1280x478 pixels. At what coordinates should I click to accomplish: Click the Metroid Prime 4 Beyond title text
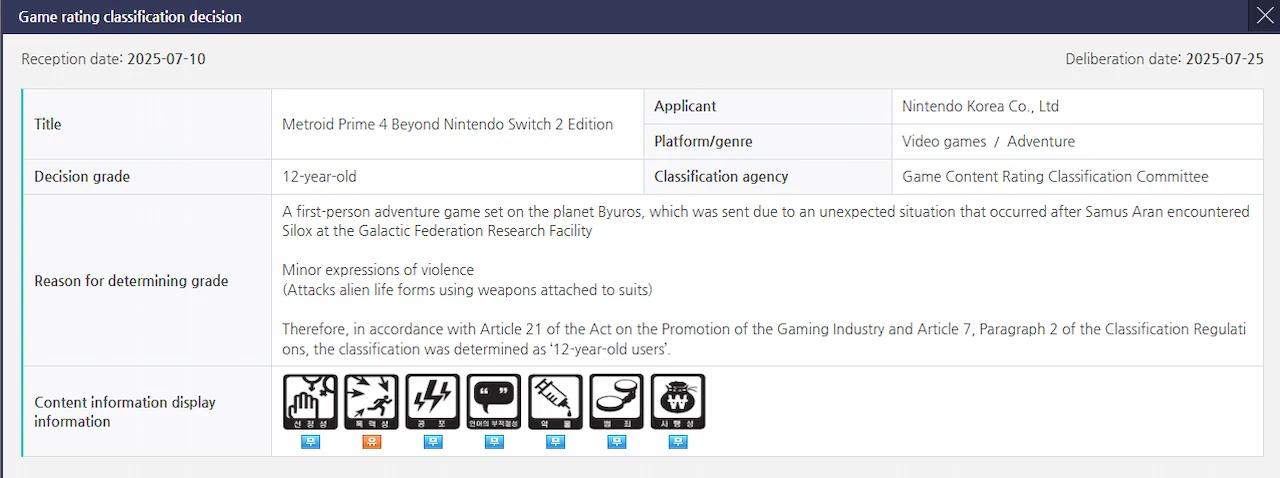click(447, 124)
